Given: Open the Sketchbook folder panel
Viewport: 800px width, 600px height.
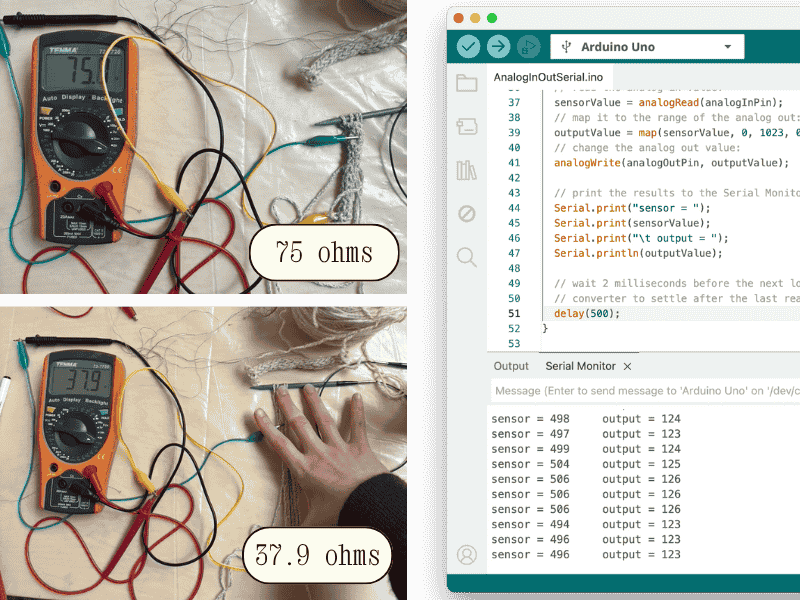Looking at the screenshot, I should [467, 84].
